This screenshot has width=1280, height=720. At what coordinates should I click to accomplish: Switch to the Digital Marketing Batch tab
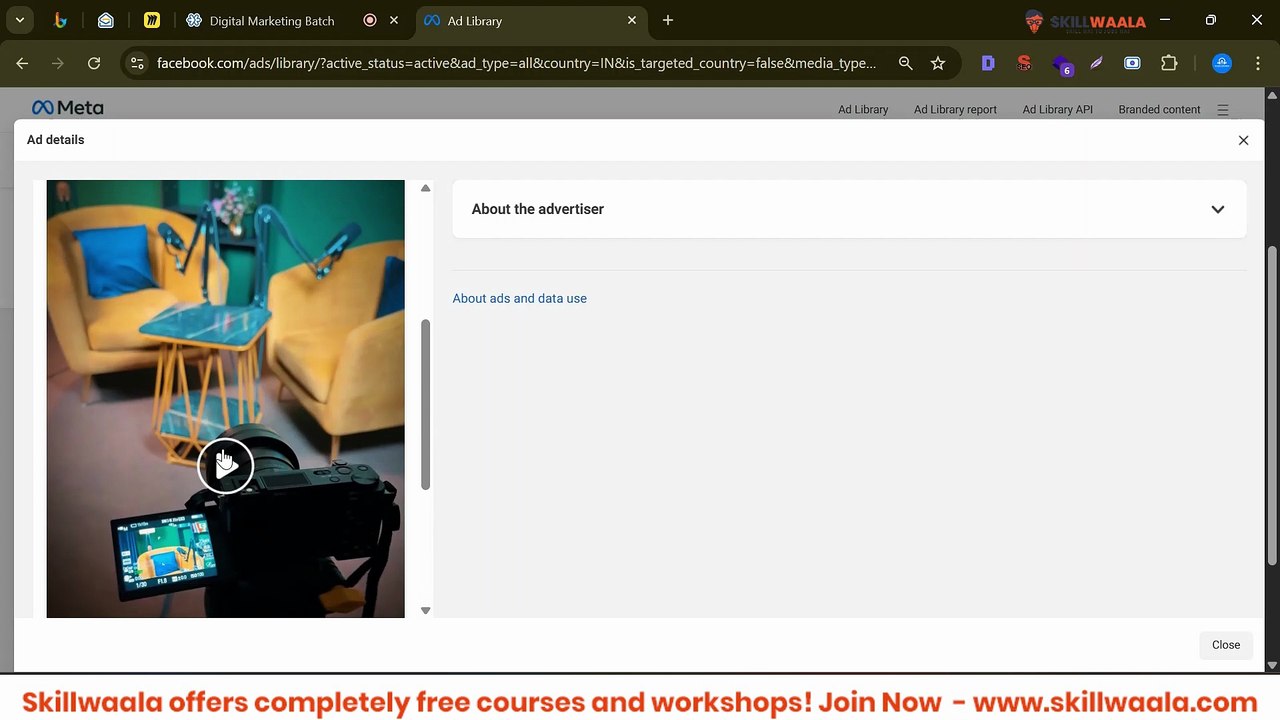pyautogui.click(x=270, y=20)
